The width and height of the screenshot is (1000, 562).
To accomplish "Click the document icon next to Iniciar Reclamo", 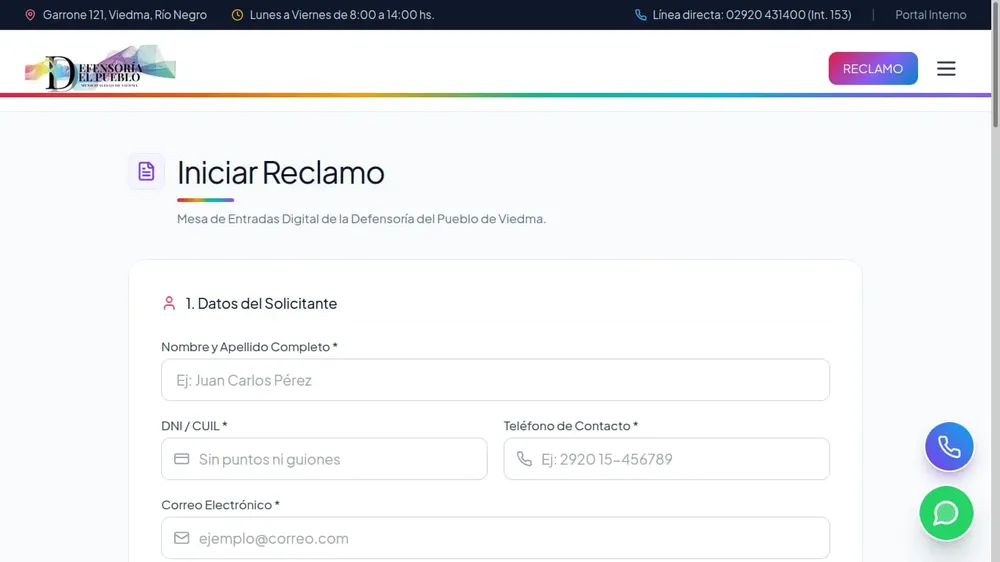I will pos(146,171).
